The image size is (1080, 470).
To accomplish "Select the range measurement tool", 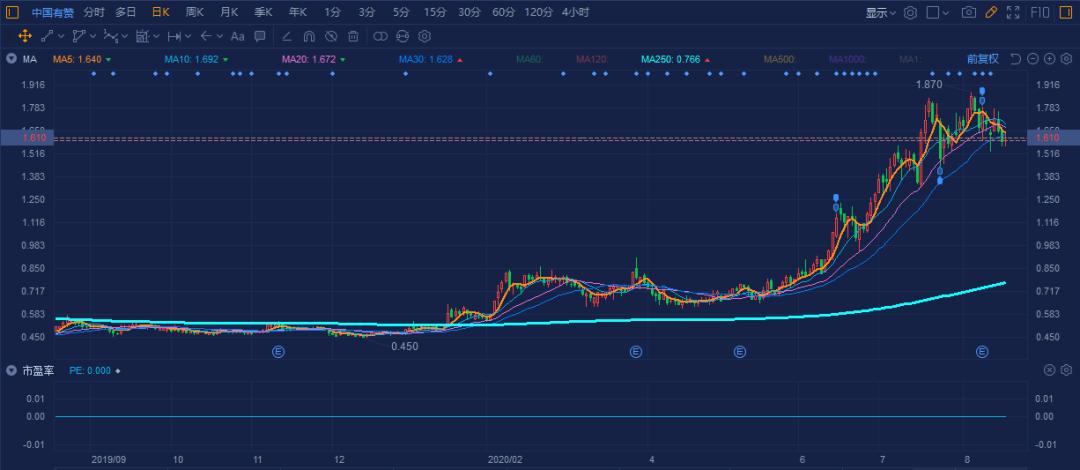I will pos(143,36).
